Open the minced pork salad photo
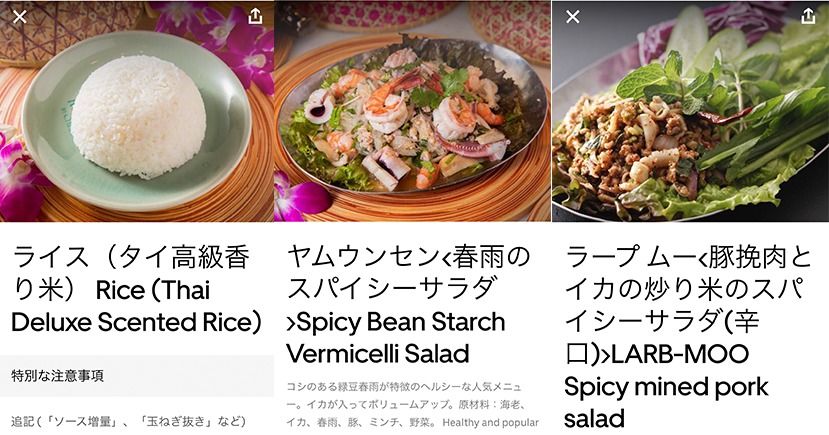 coord(690,111)
